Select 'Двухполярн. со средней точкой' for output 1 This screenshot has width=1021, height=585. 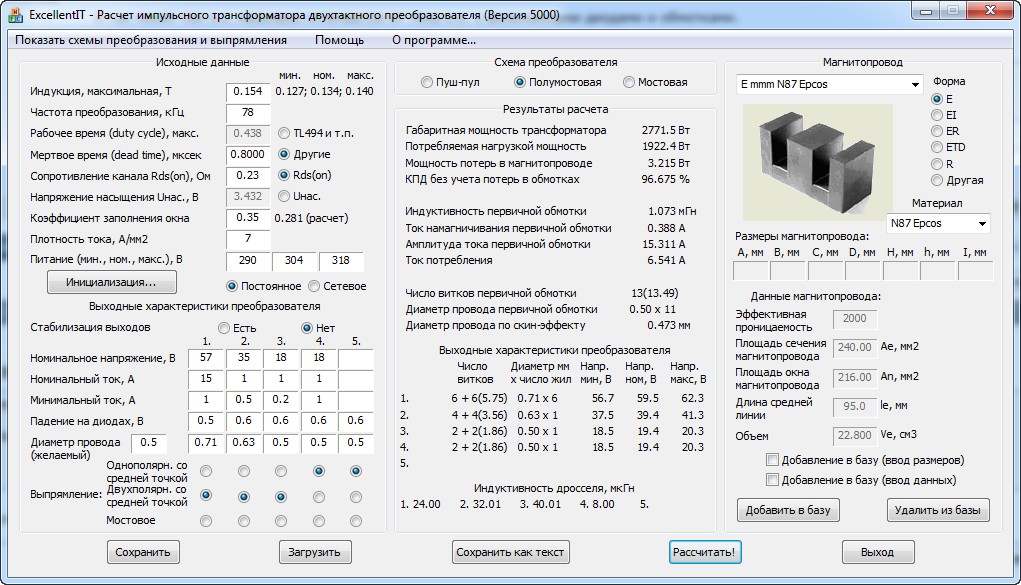click(206, 496)
